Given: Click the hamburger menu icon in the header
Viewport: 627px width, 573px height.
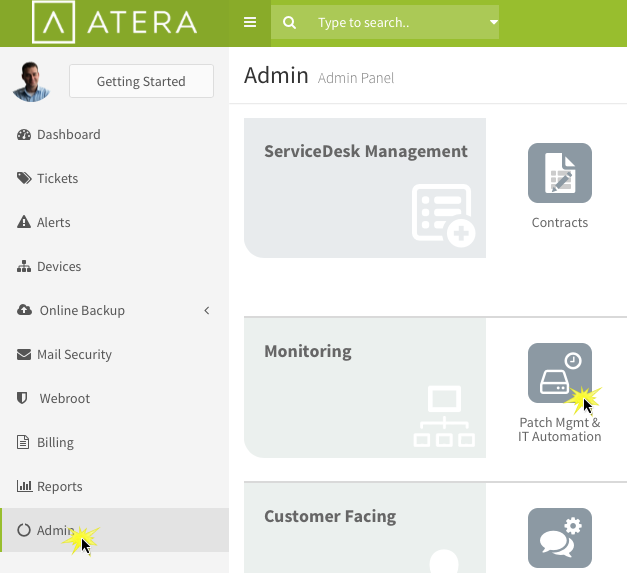Looking at the screenshot, I should 250,22.
